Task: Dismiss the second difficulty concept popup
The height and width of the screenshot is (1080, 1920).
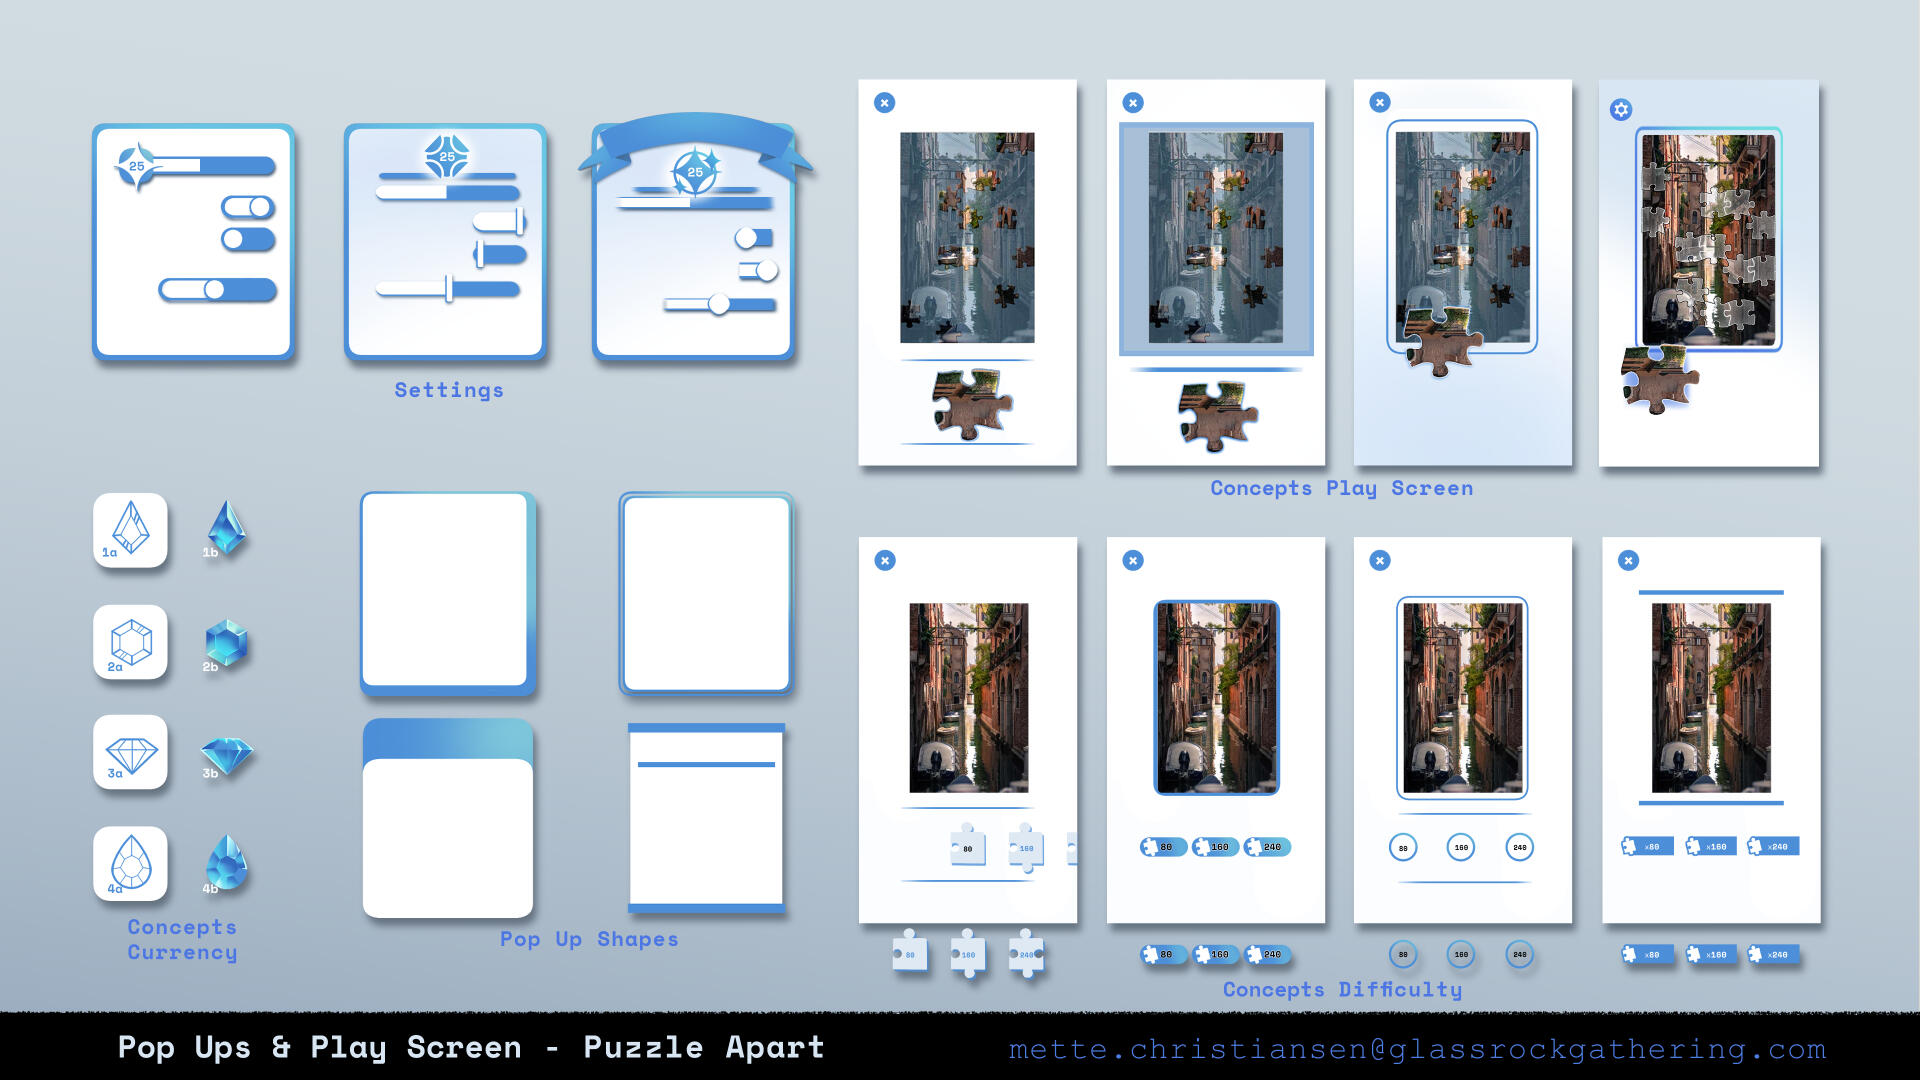Action: tap(1133, 561)
